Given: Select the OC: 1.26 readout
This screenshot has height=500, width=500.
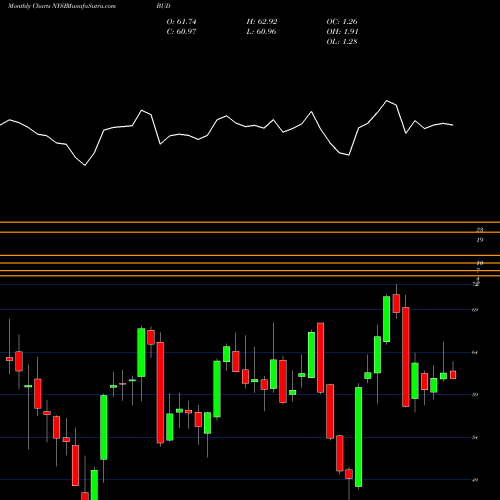Looking at the screenshot, I should tap(342, 22).
